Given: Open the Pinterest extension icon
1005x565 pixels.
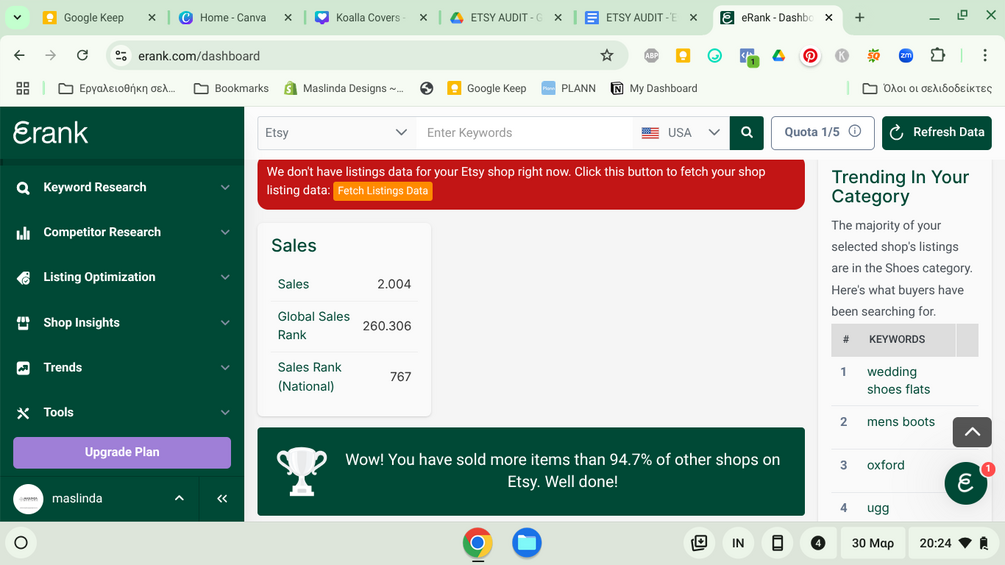Looking at the screenshot, I should (810, 56).
